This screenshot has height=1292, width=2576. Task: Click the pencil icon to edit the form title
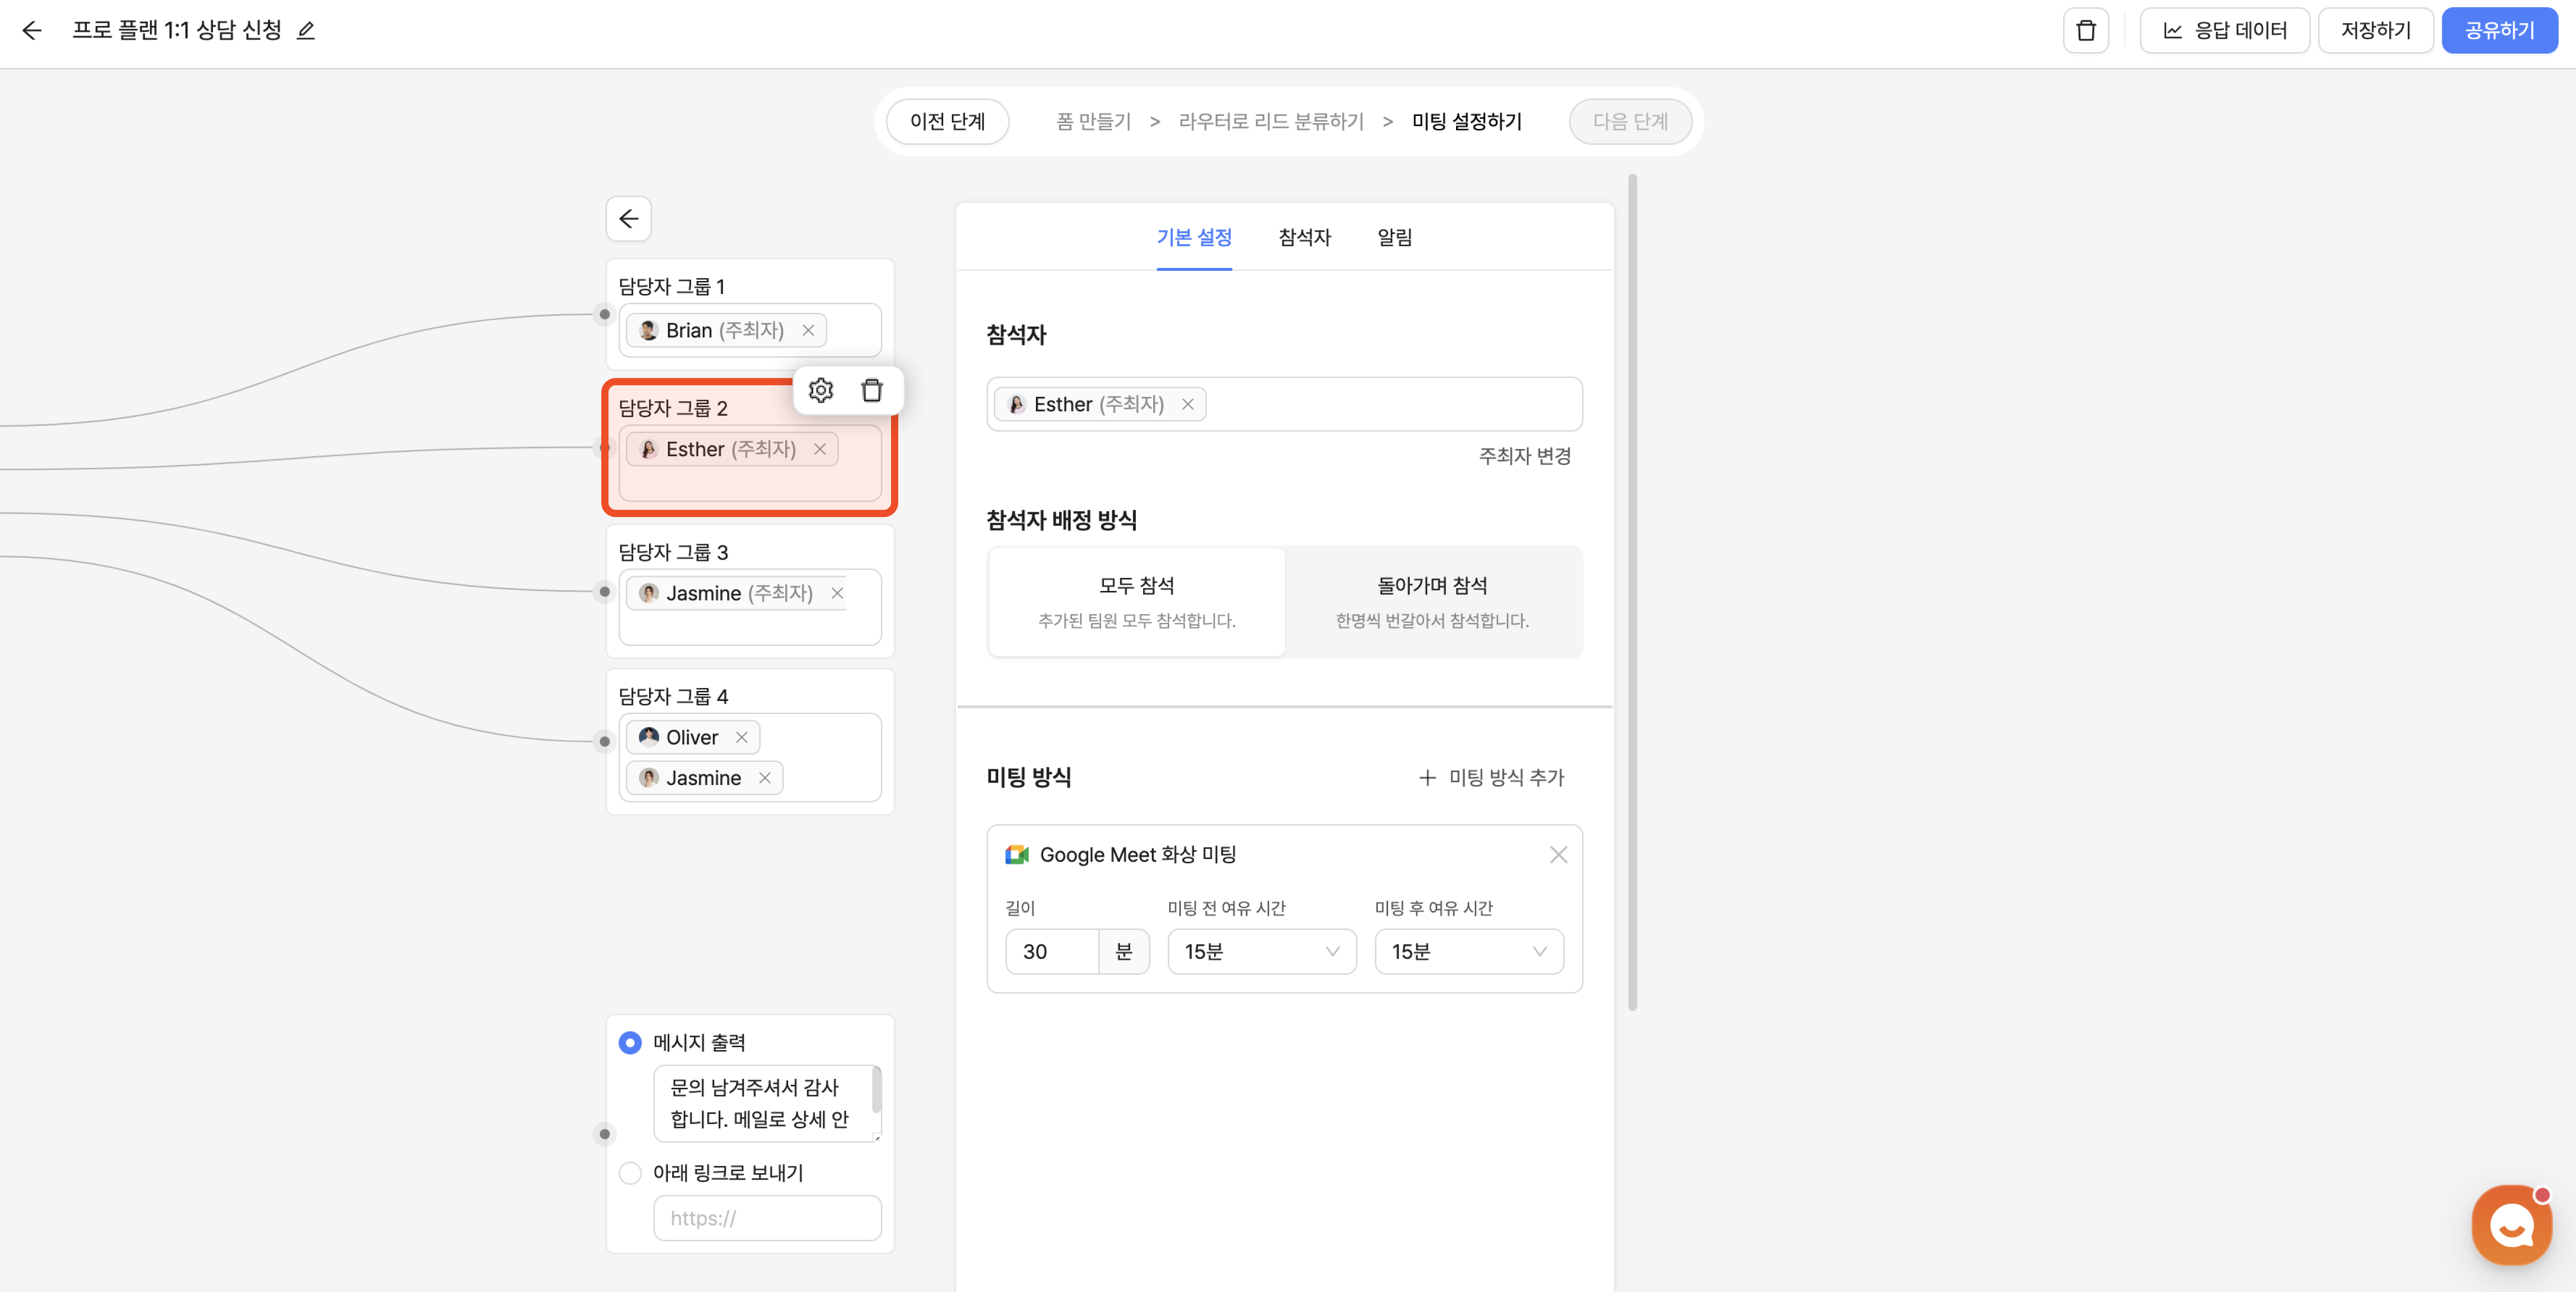[306, 30]
